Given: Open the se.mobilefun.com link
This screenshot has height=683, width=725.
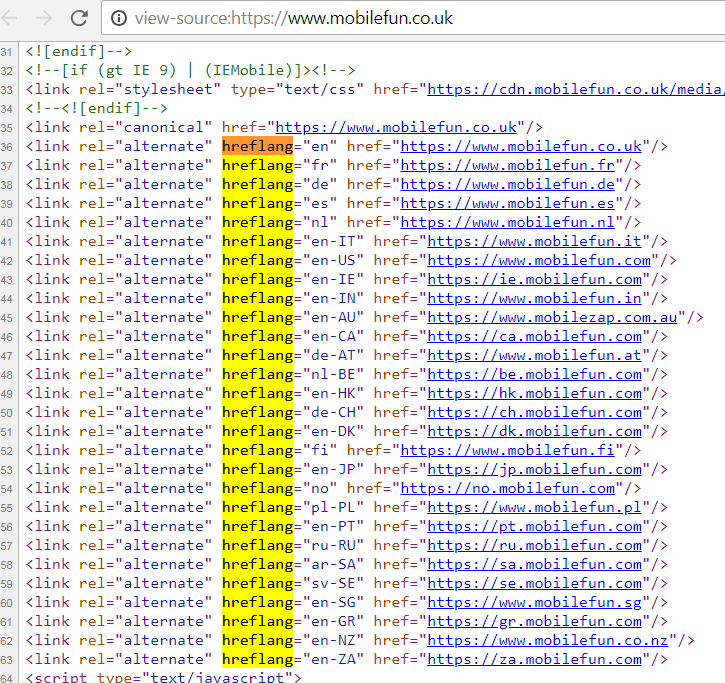Looking at the screenshot, I should pyautogui.click(x=535, y=583).
